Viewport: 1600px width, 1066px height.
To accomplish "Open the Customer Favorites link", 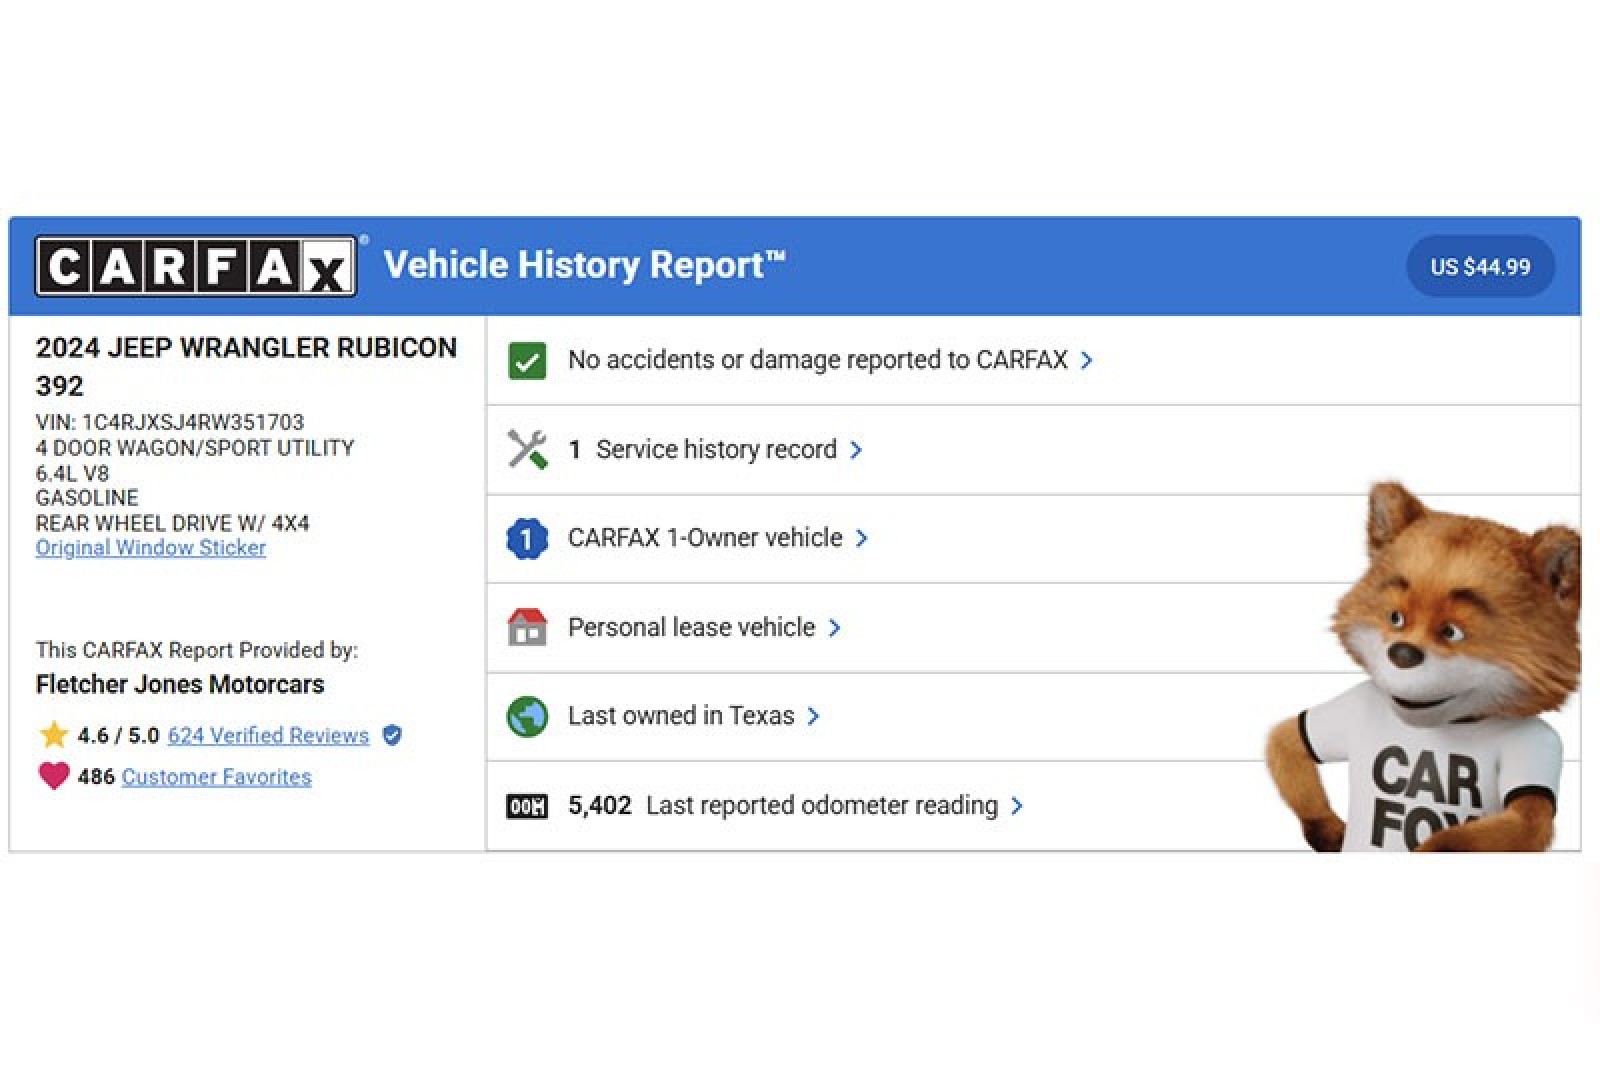I will tap(216, 777).
